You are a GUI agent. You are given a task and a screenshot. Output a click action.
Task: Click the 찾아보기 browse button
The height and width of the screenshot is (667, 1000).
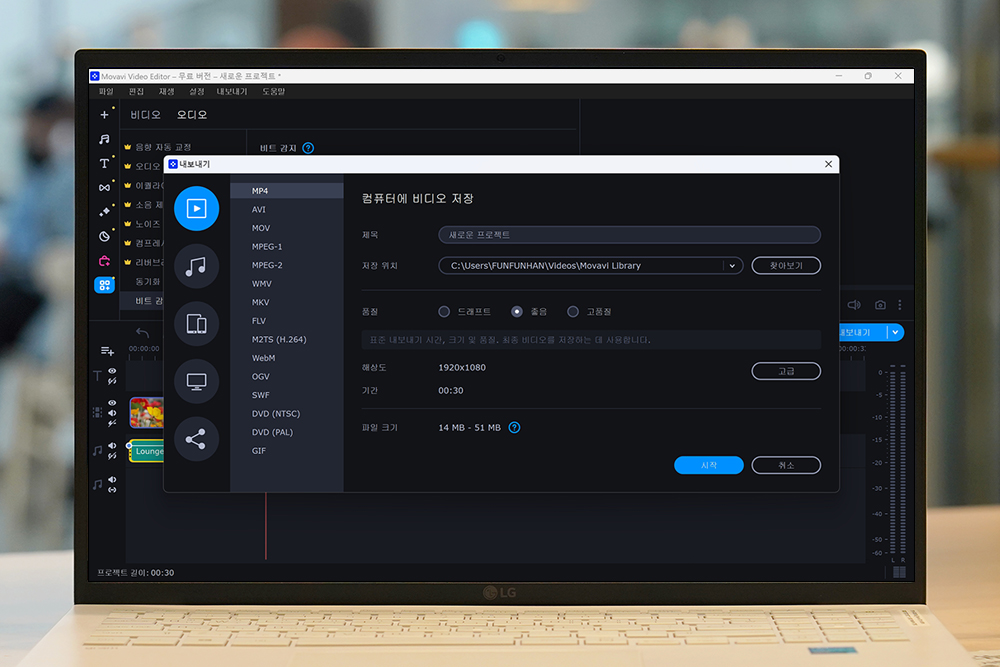[x=786, y=266]
